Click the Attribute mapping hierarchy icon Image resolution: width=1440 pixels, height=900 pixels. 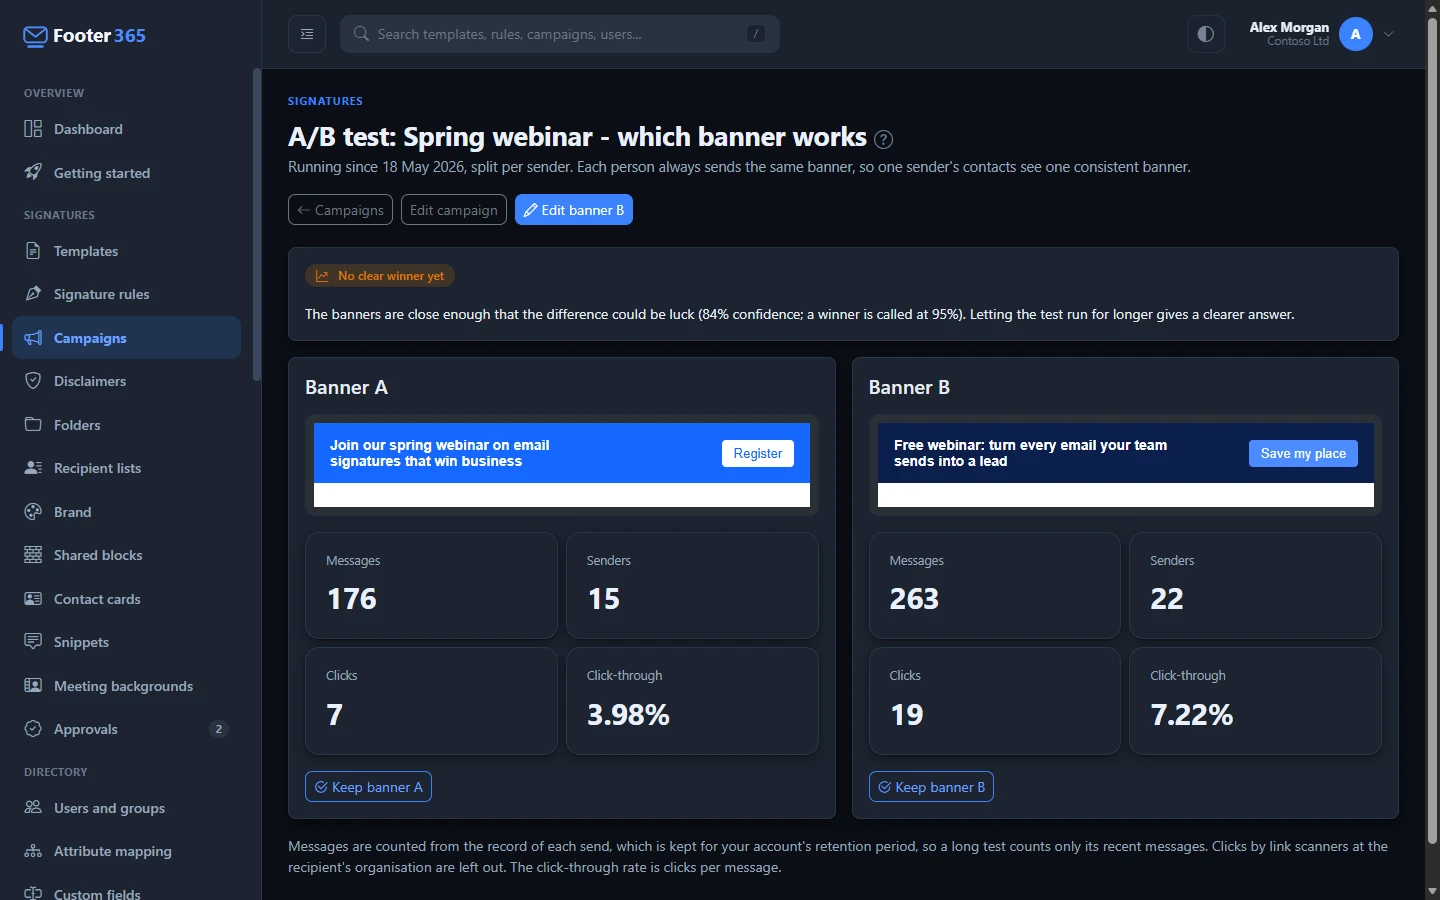(33, 851)
